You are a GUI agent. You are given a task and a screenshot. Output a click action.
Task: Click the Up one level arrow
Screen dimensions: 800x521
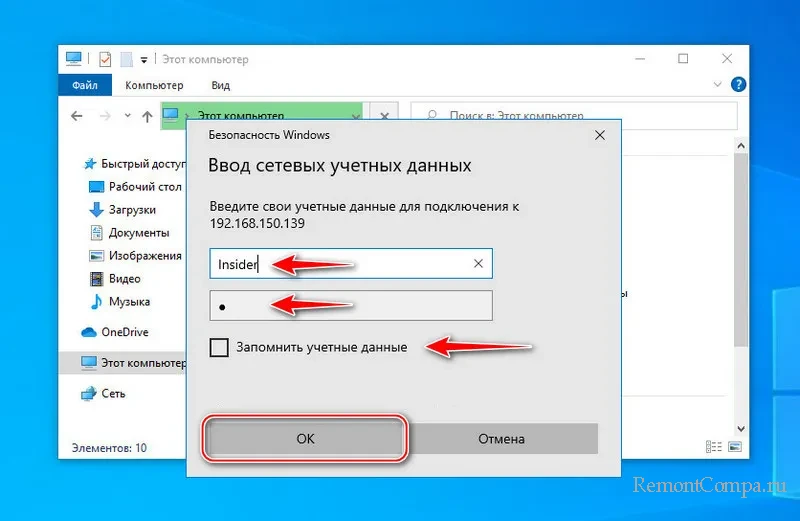(x=147, y=117)
